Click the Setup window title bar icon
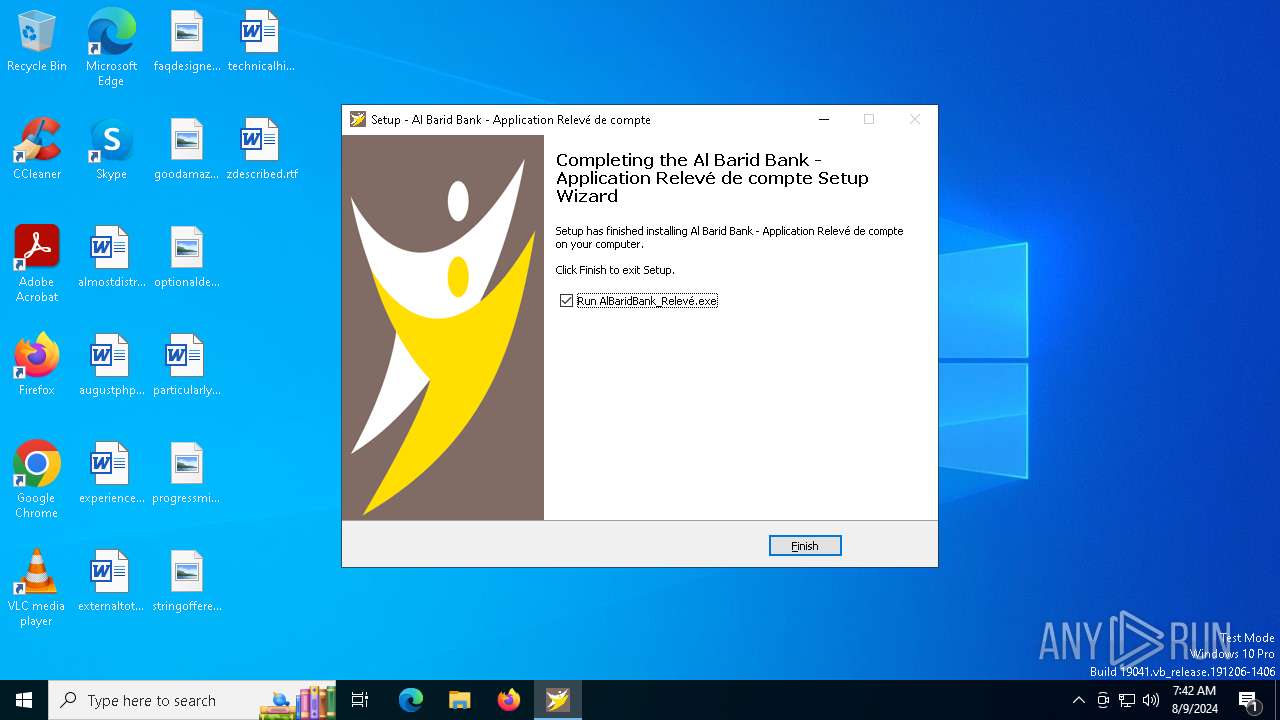The width and height of the screenshot is (1280, 720). tap(358, 119)
